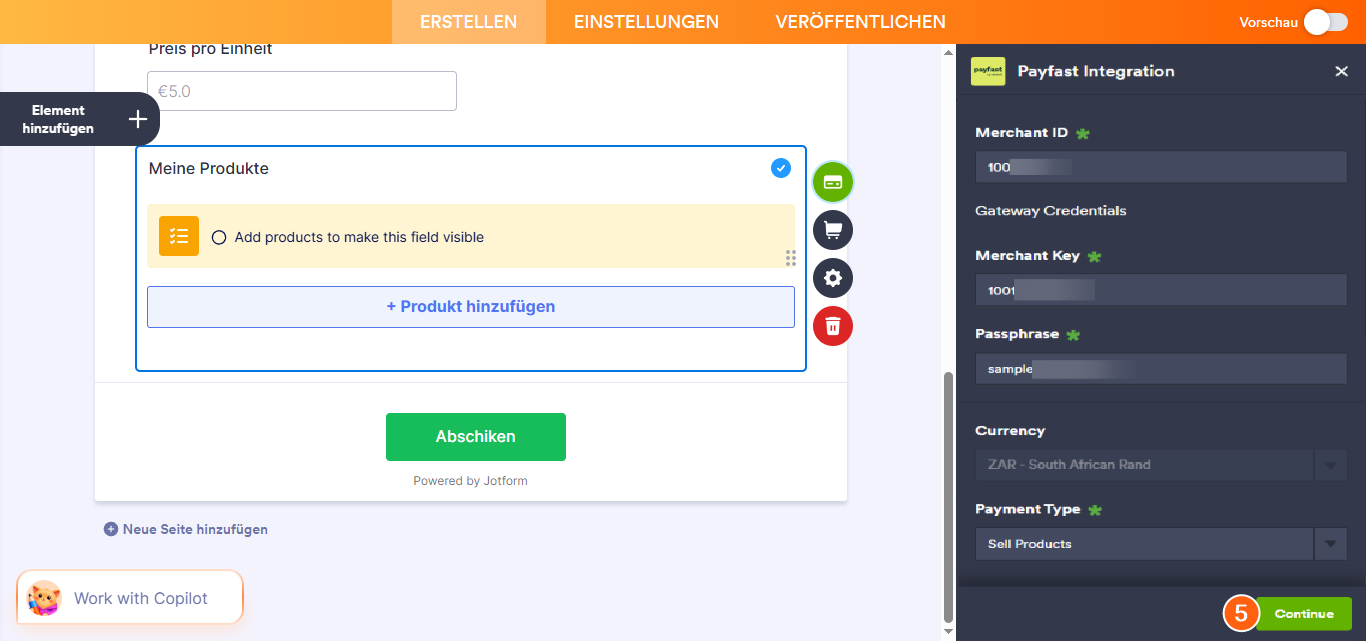This screenshot has width=1366, height=641.
Task: Switch to the VERÖFFENTLICHEN tab
Action: click(860, 21)
